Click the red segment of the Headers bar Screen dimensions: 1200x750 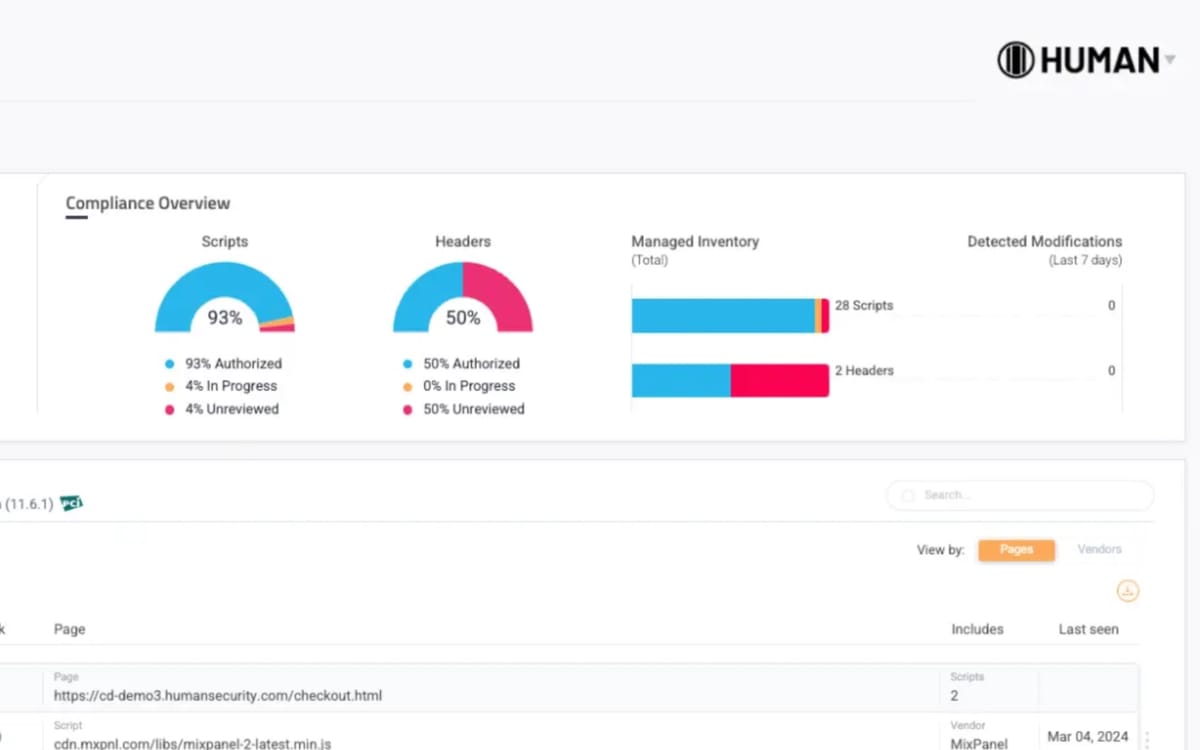click(779, 380)
